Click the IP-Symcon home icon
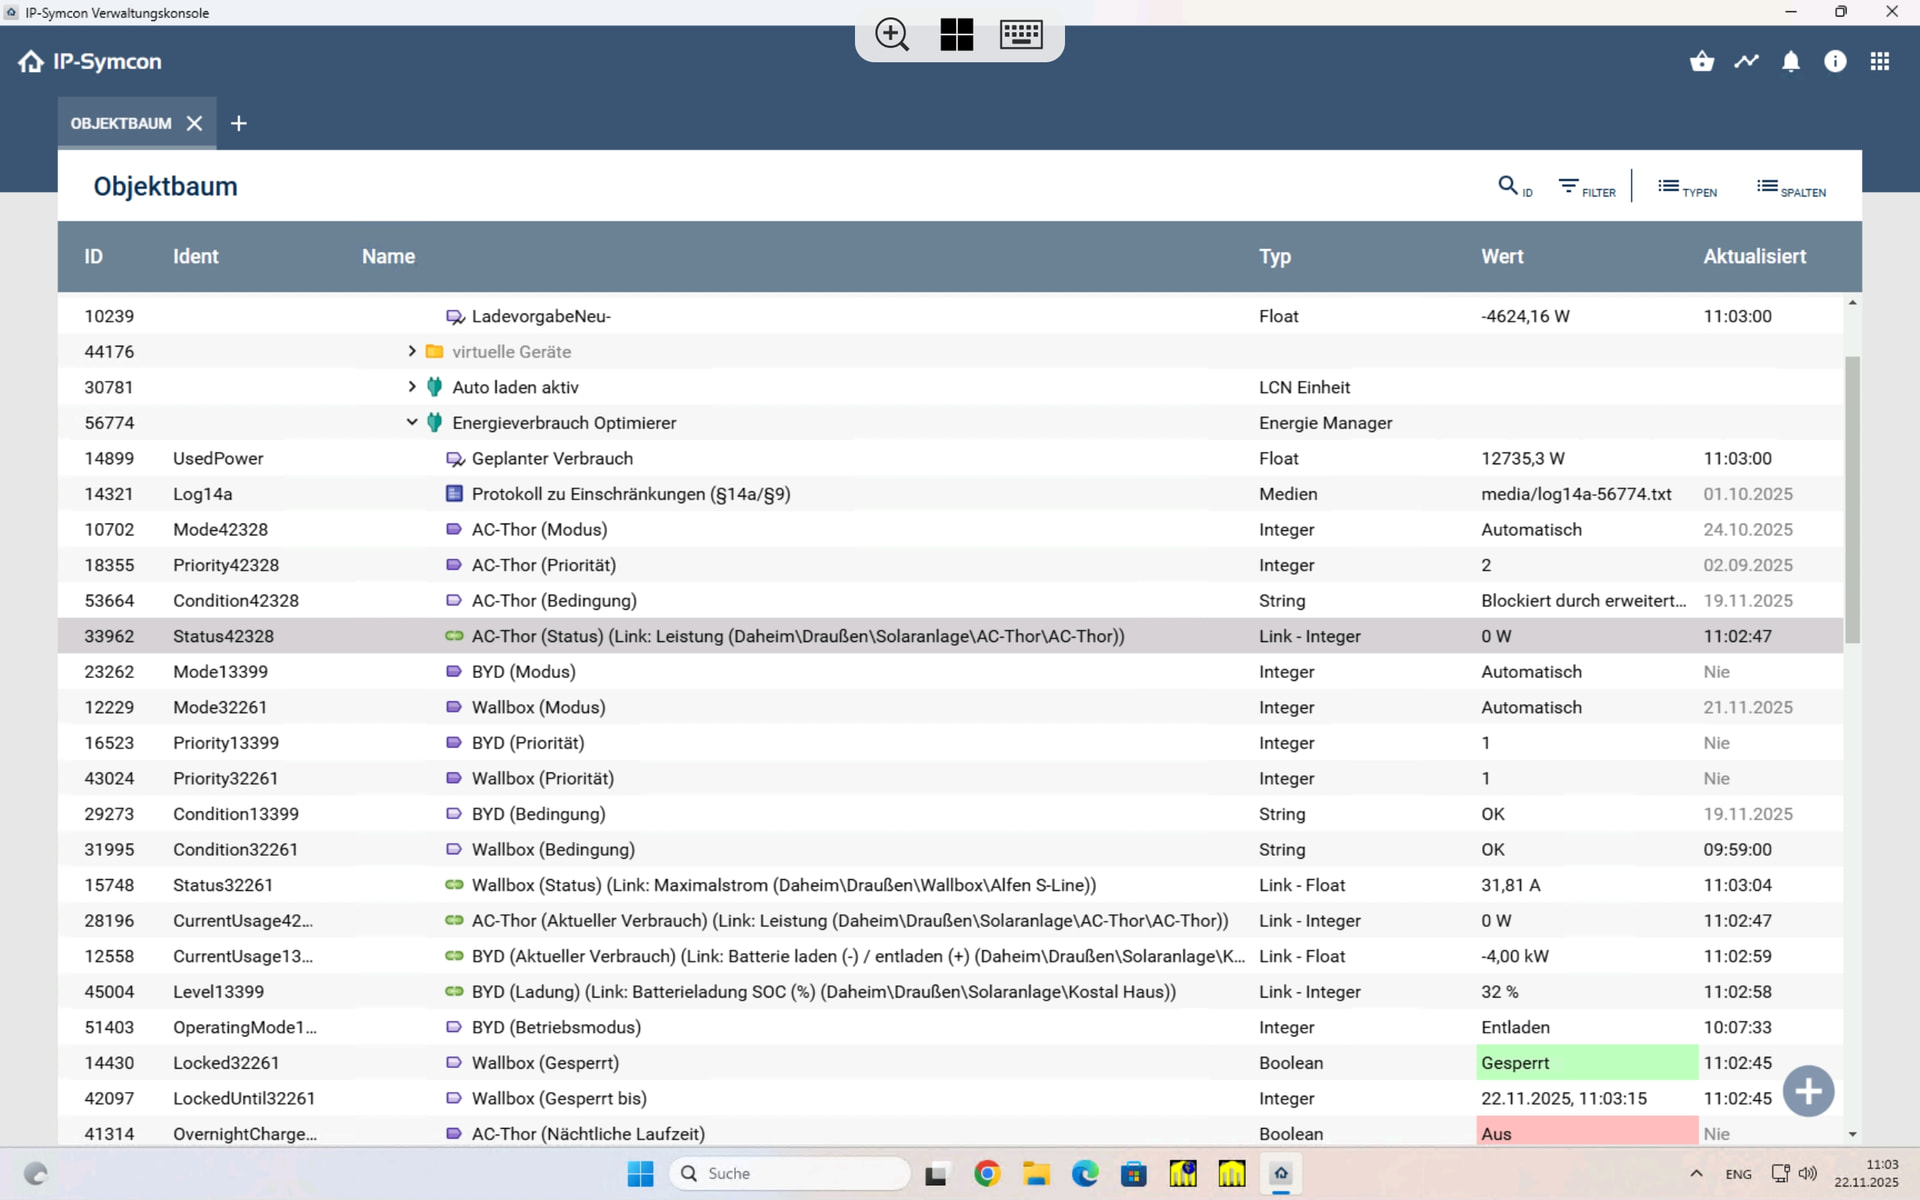Screen dimensions: 1920x1200 click(x=31, y=62)
